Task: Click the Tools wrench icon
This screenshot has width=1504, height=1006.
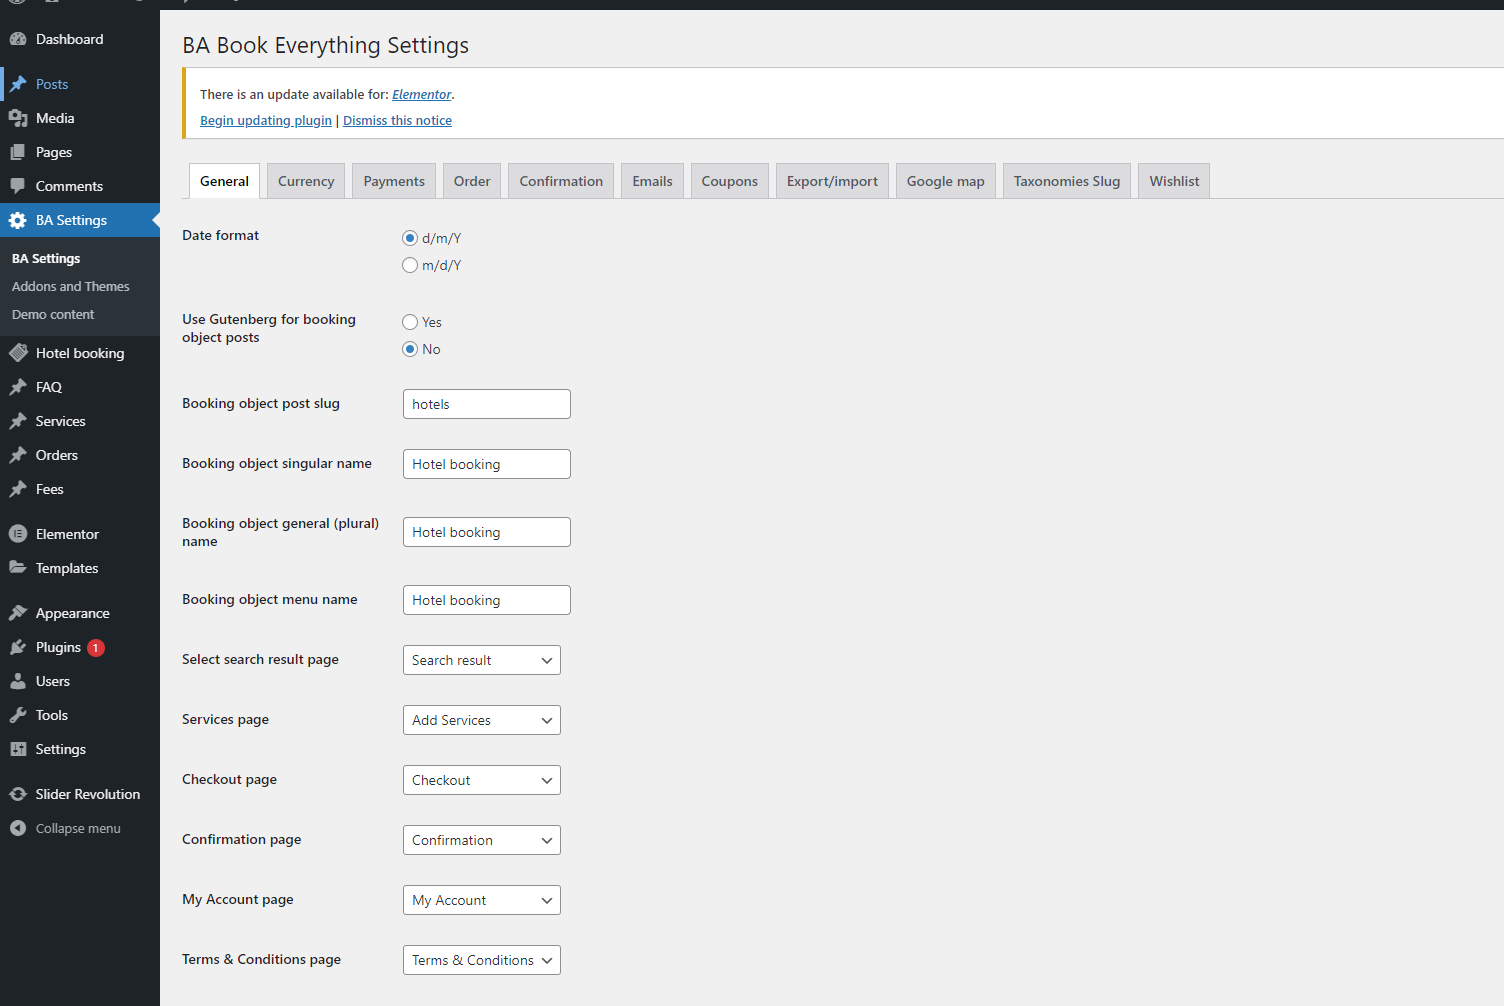Action: pos(18,715)
